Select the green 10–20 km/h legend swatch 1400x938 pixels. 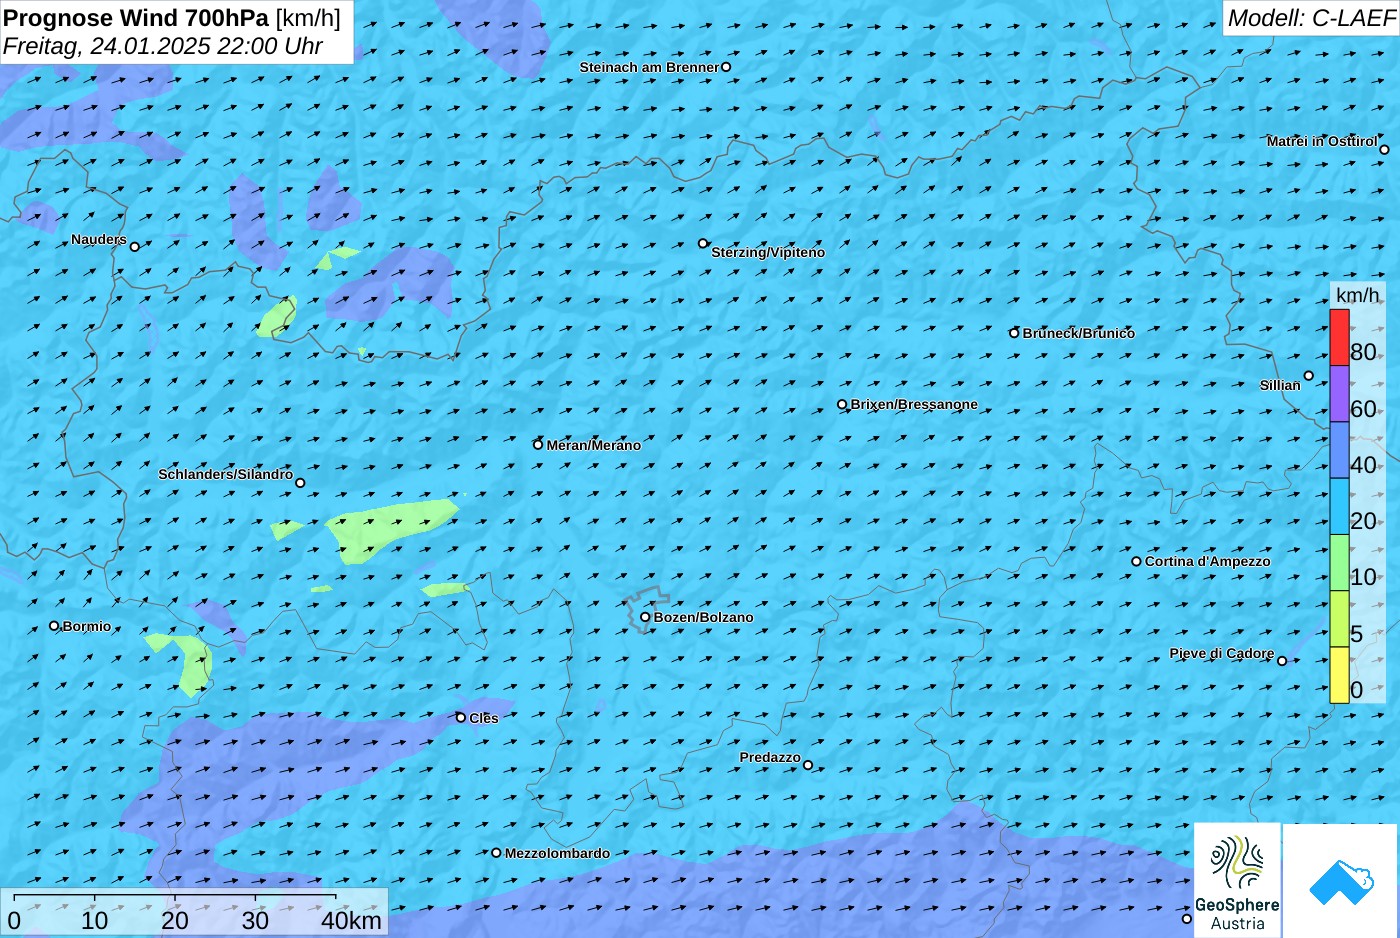pos(1339,563)
